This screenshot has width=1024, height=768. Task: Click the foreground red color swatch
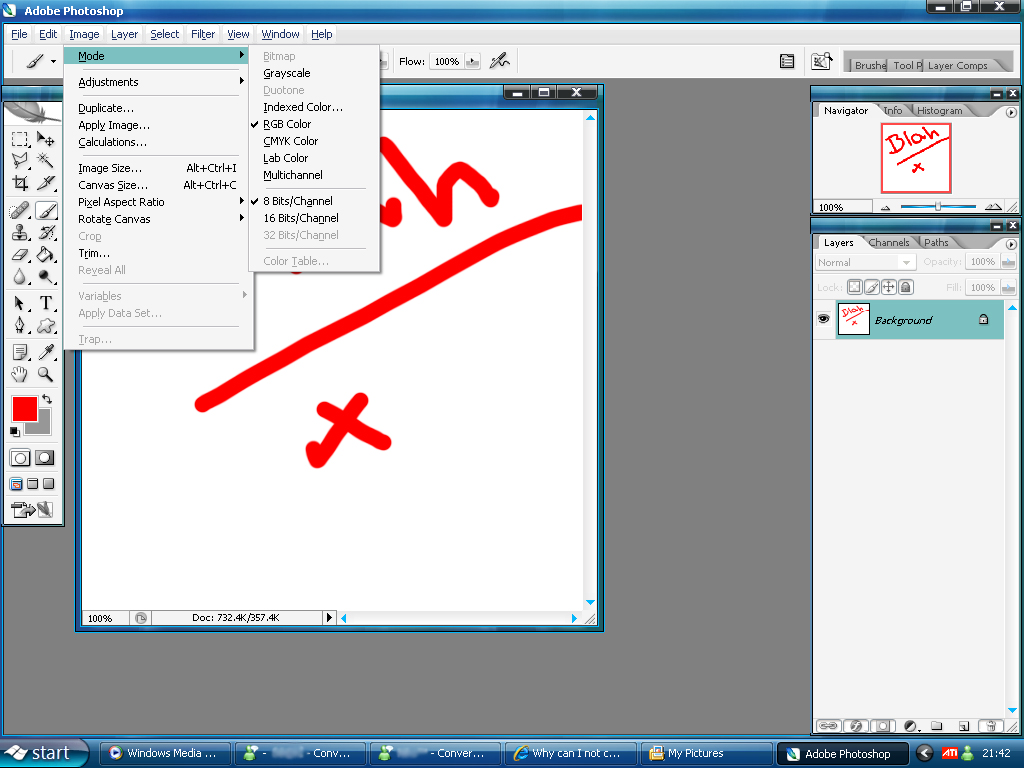[24, 408]
